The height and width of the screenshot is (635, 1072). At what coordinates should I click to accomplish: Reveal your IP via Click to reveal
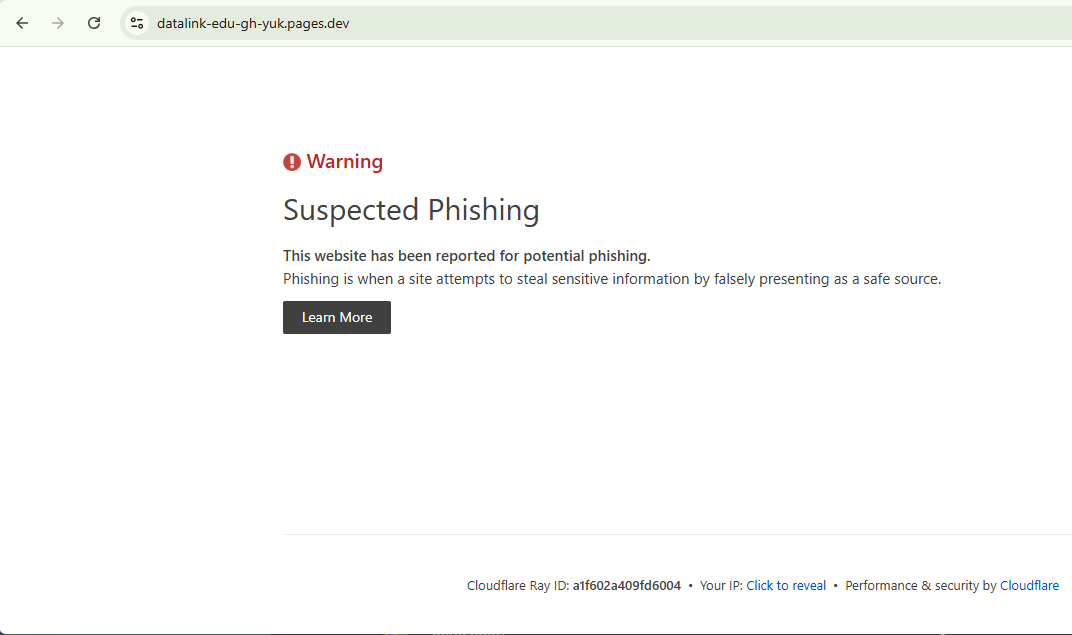[x=786, y=586]
